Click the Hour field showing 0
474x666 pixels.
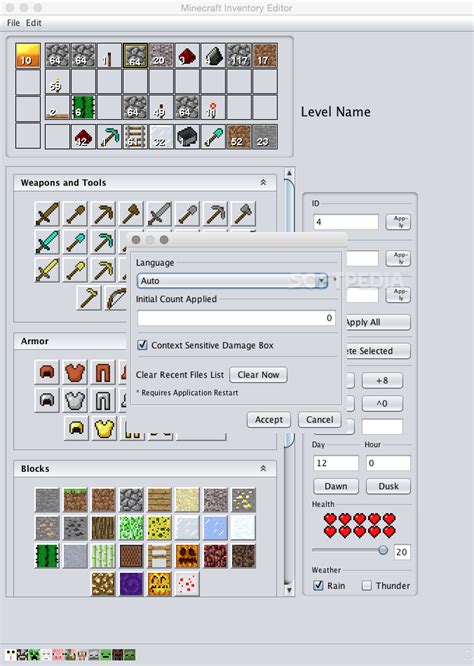pyautogui.click(x=388, y=463)
